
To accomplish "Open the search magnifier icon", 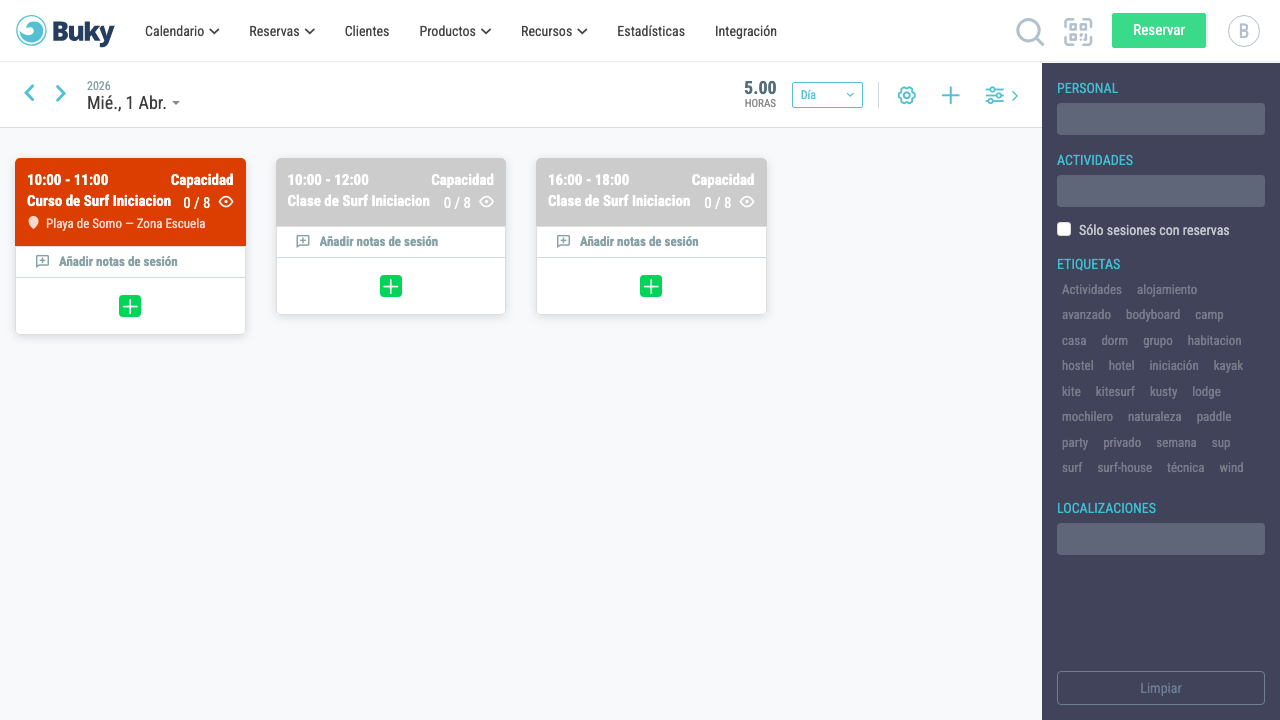I will (1030, 32).
